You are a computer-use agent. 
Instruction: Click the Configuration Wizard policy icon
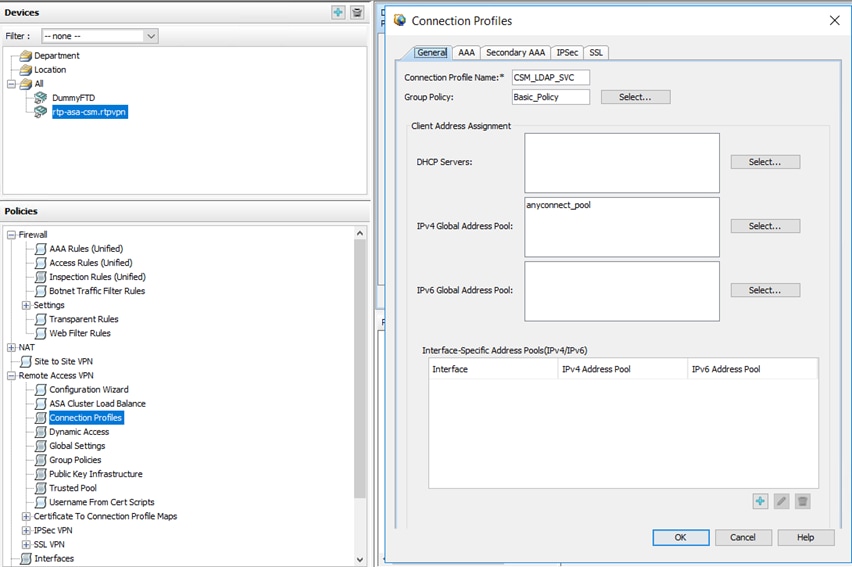(41, 390)
